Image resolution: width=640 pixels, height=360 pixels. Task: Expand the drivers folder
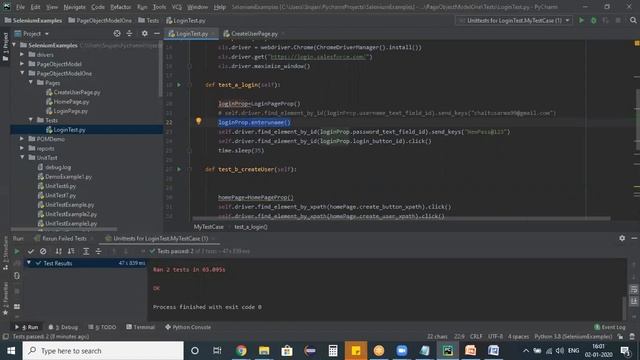coord(22,54)
